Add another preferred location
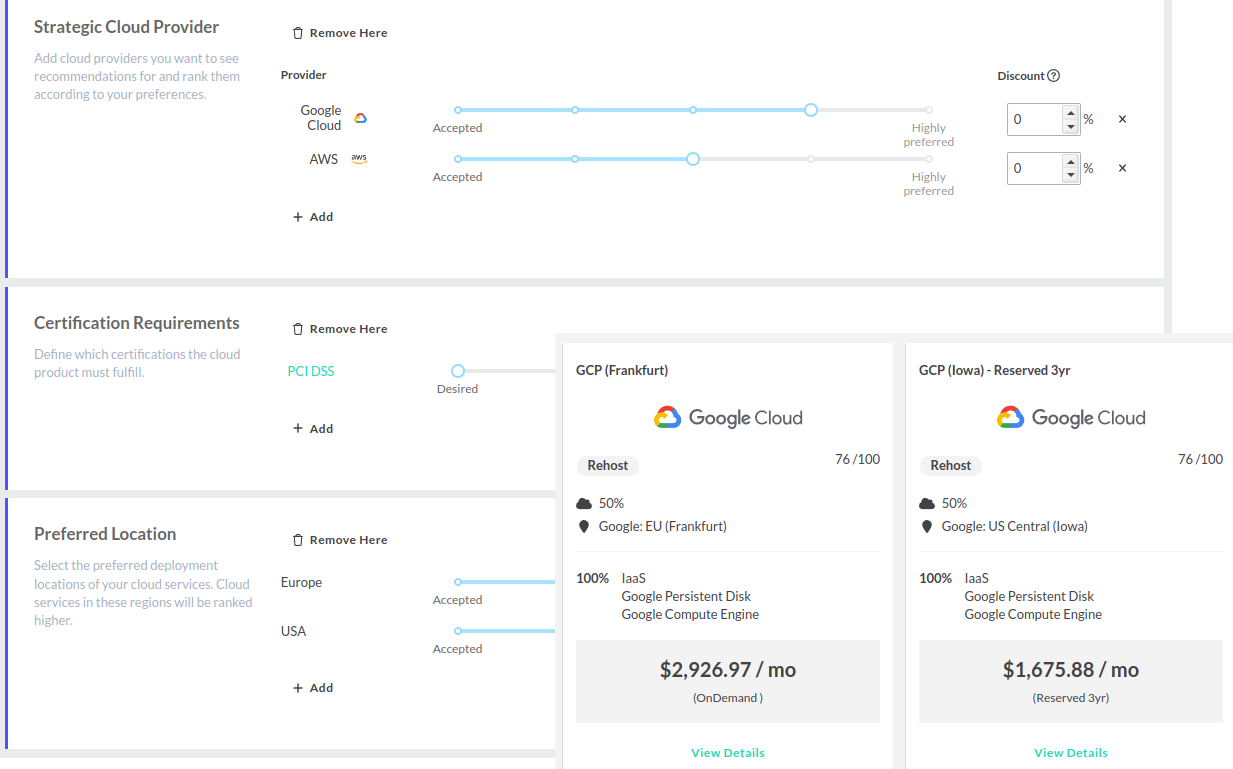 (313, 688)
